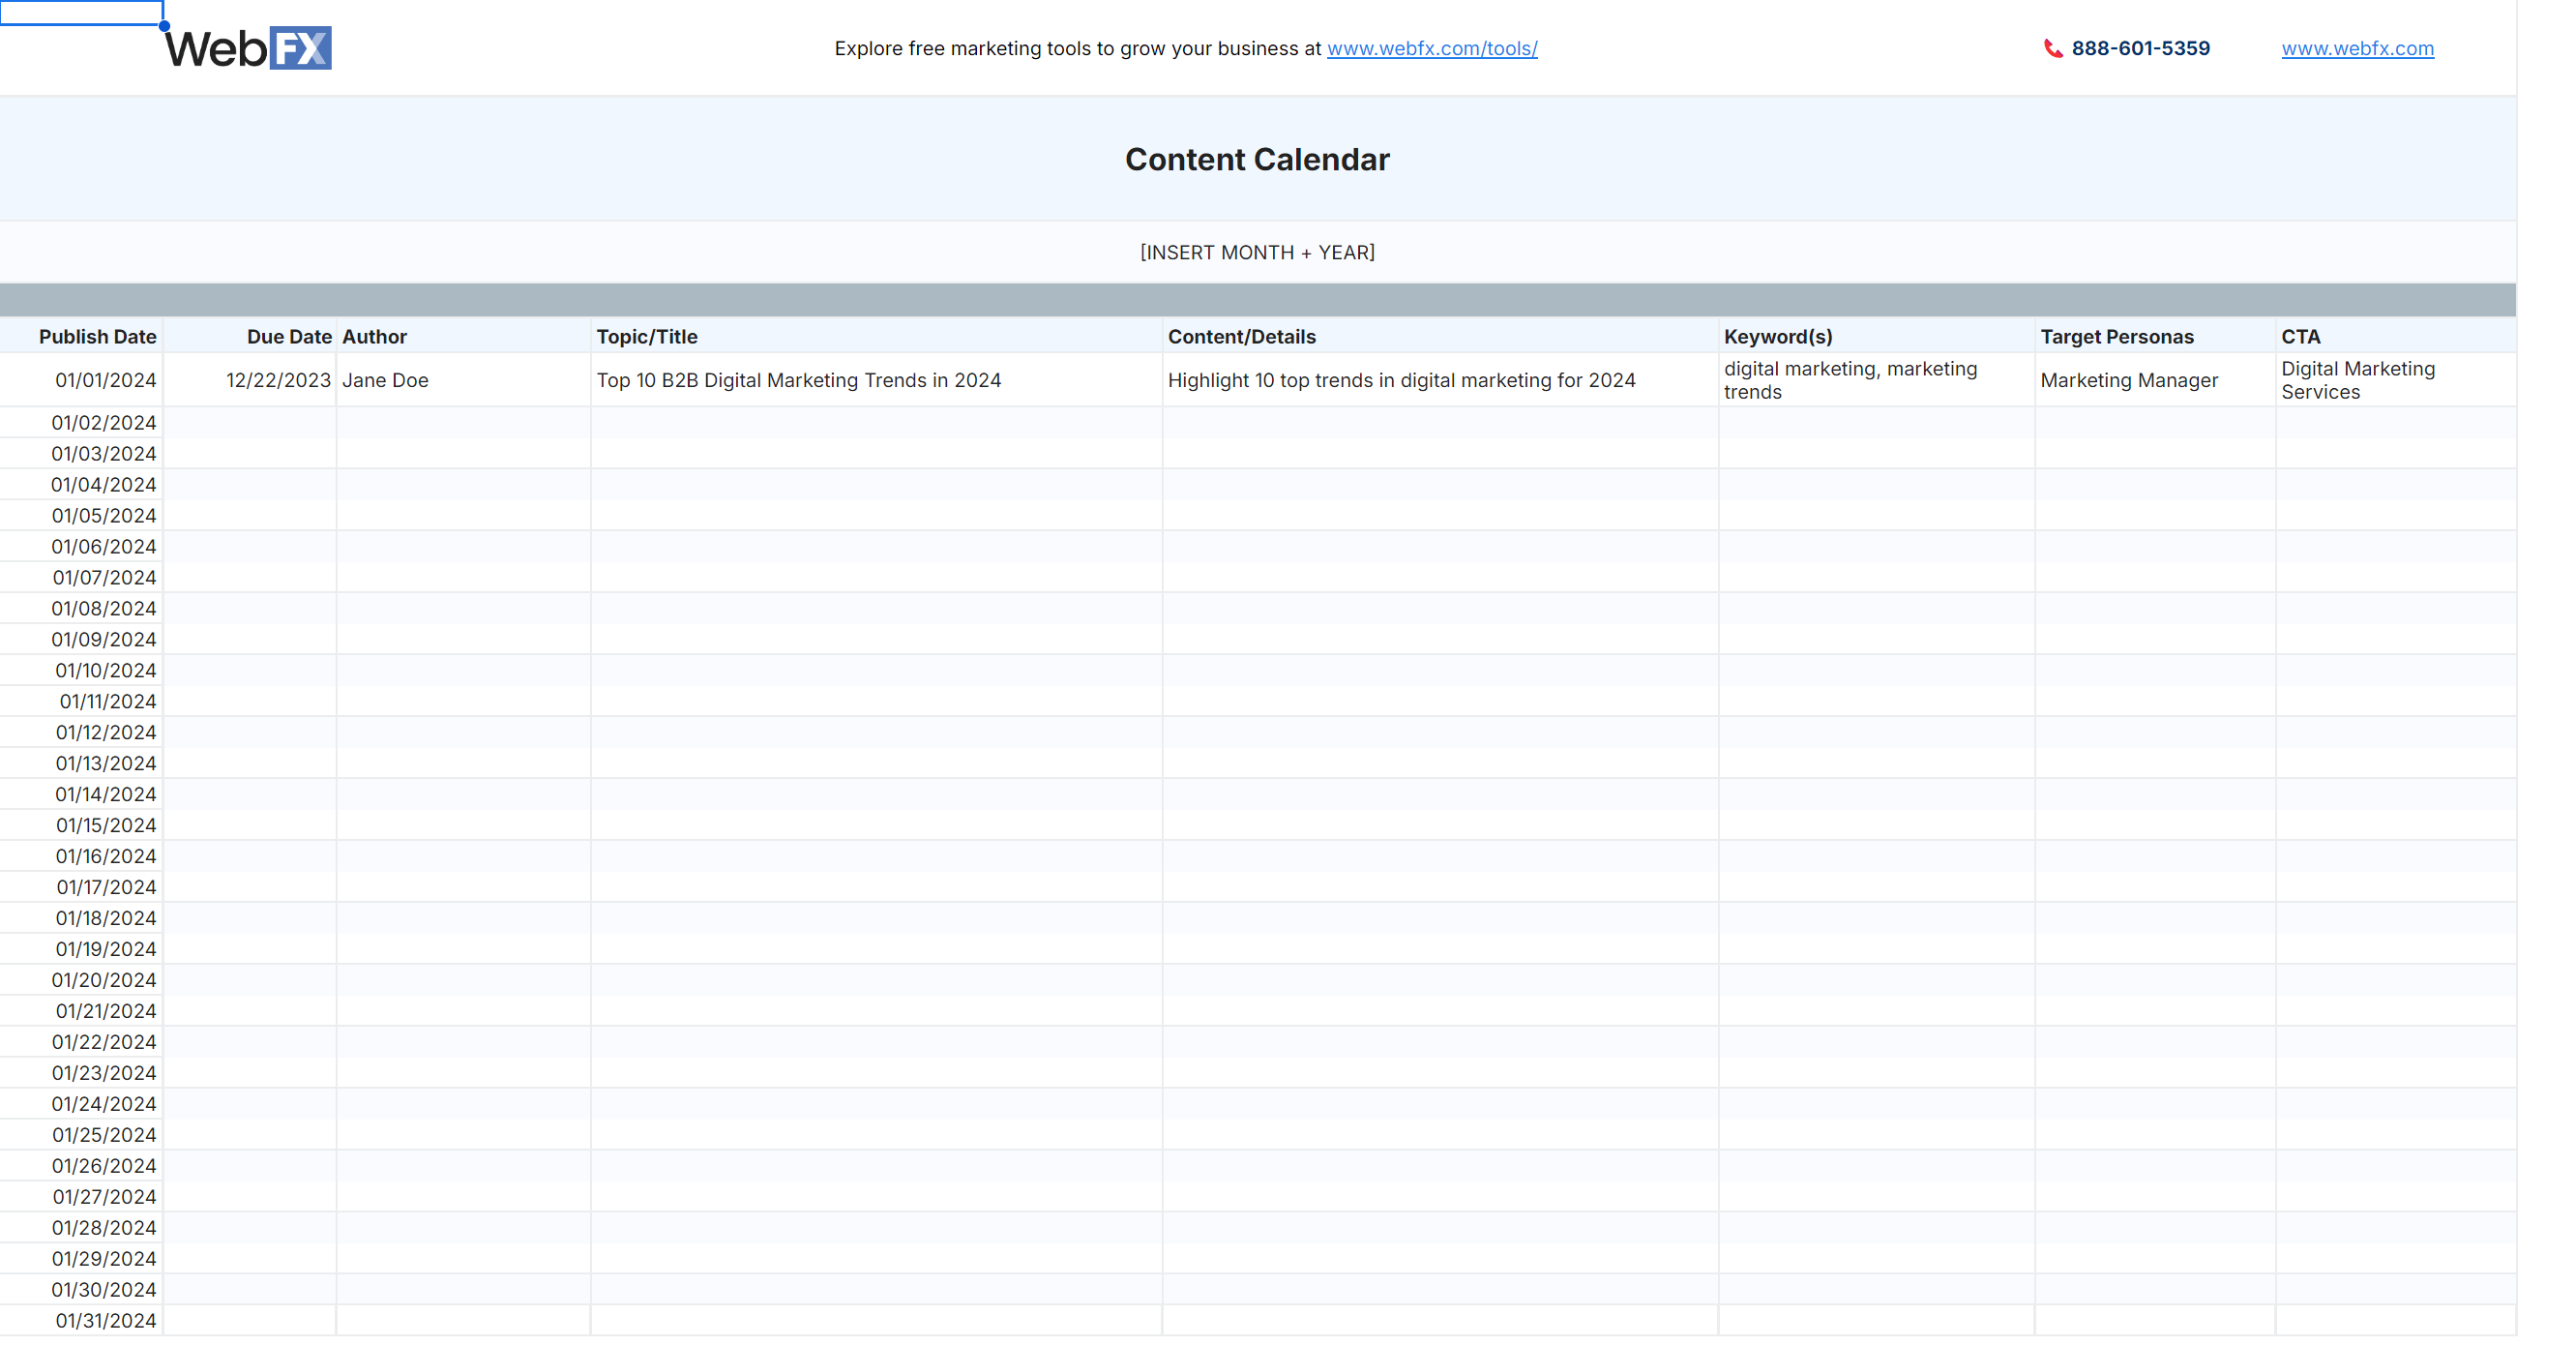The height and width of the screenshot is (1346, 2576).
Task: Select the 01/08/2024 date cell
Action: click(x=81, y=608)
